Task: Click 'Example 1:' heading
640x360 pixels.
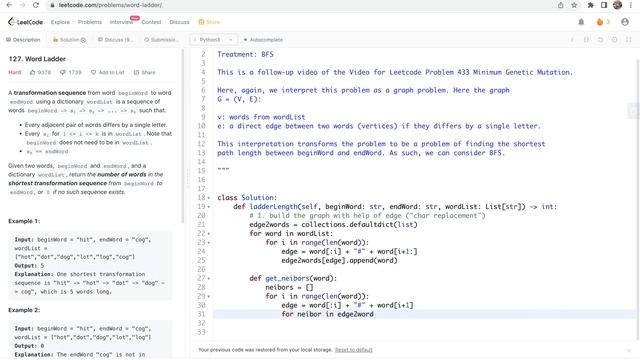Action: point(24,221)
